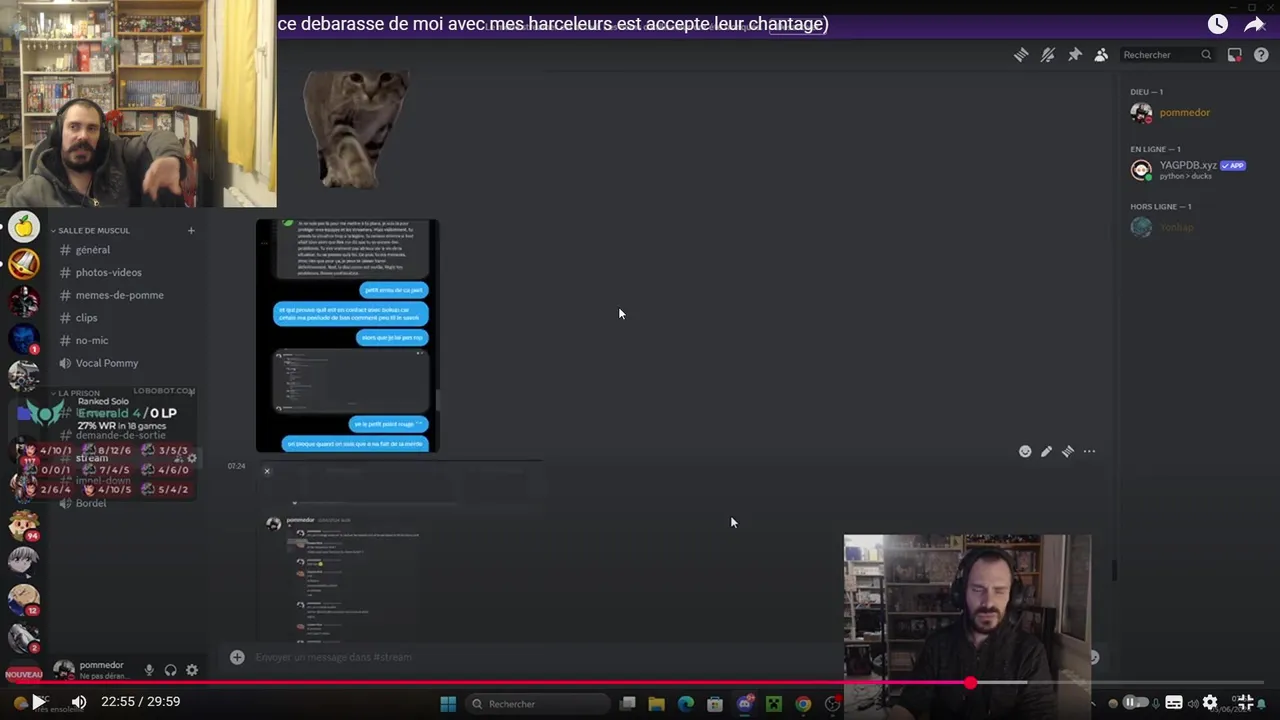The image size is (1280, 720).
Task: Open notification settings bell-slash icon
Action: (x=1047, y=55)
